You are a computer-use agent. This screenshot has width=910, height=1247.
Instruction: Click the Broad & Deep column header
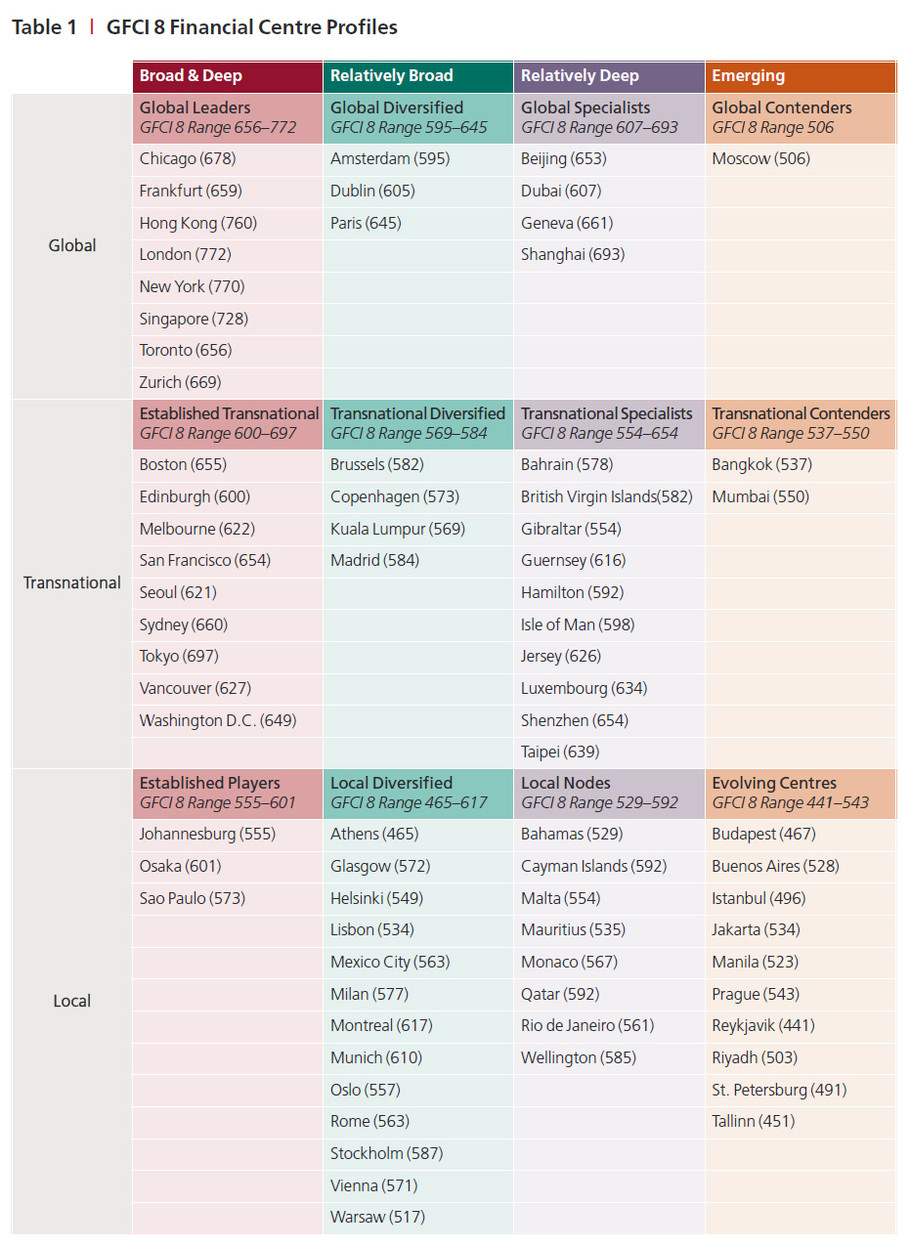(190, 76)
